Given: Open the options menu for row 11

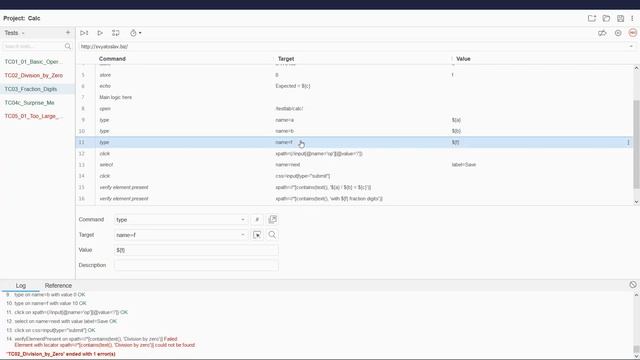Looking at the screenshot, I should (x=628, y=142).
